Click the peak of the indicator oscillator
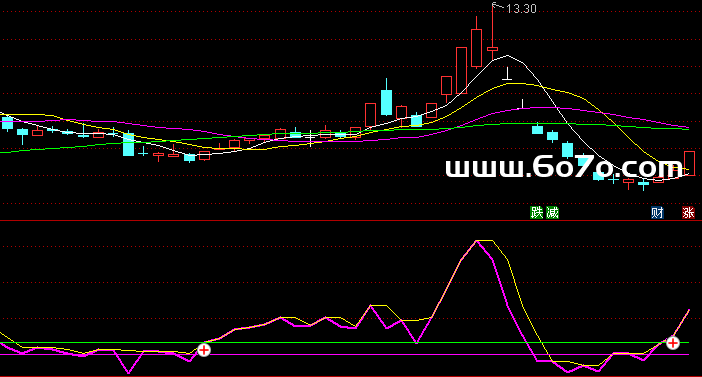The image size is (702, 377). [478, 241]
